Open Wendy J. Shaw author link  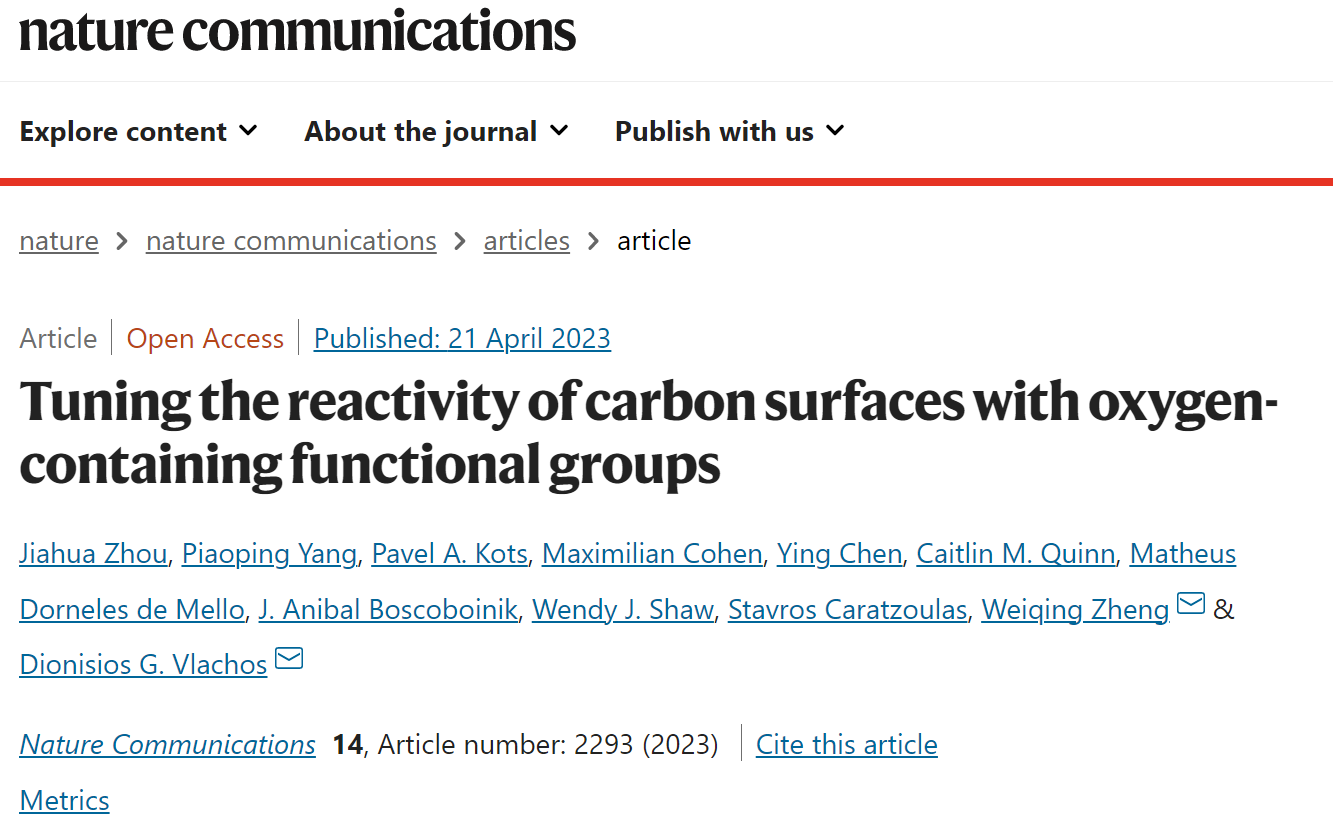[x=623, y=609]
